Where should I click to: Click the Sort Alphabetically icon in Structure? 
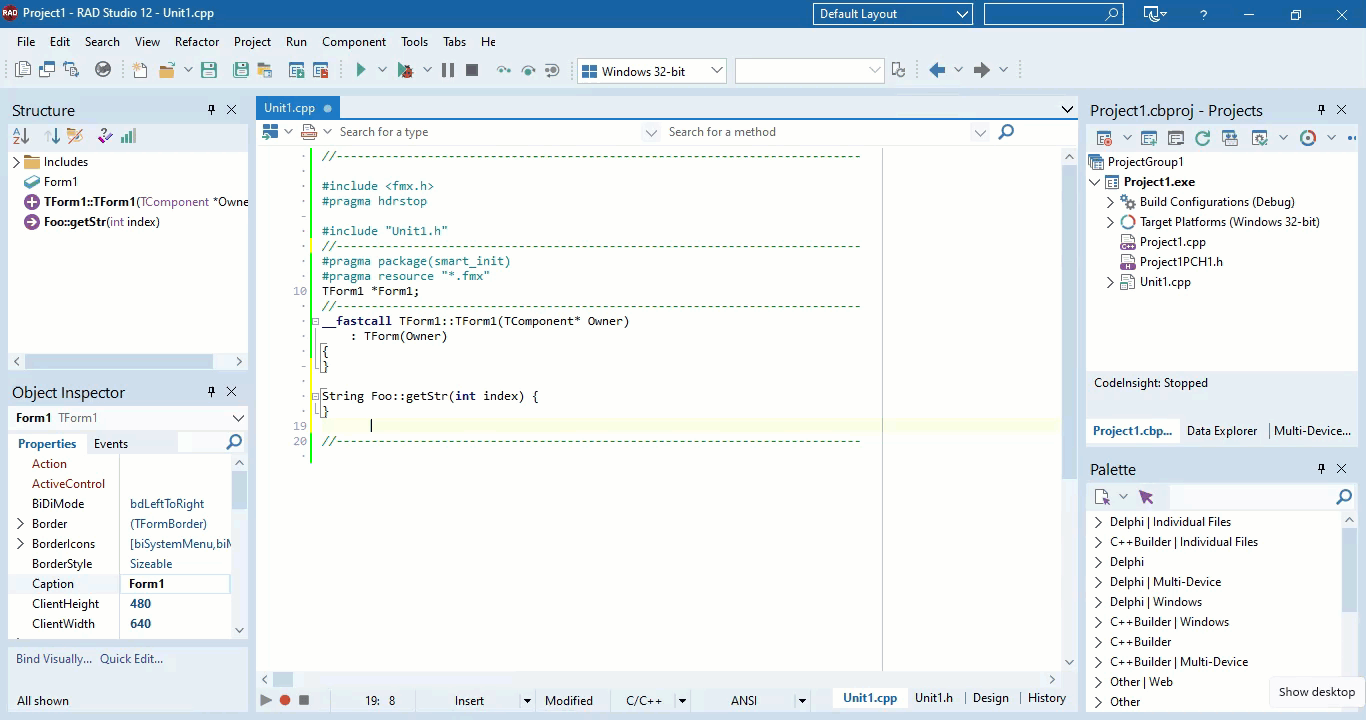[21, 137]
